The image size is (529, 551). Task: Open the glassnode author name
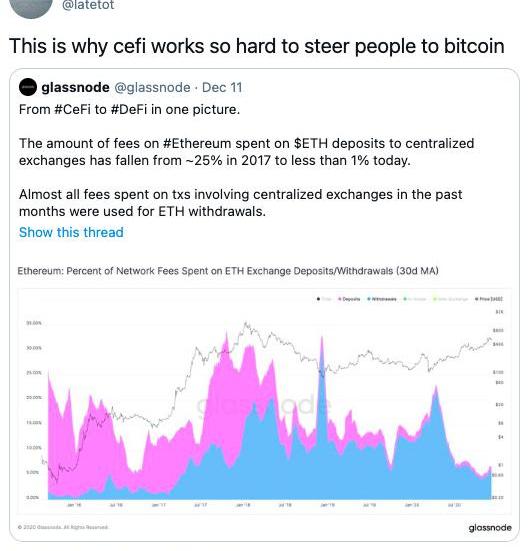[75, 87]
